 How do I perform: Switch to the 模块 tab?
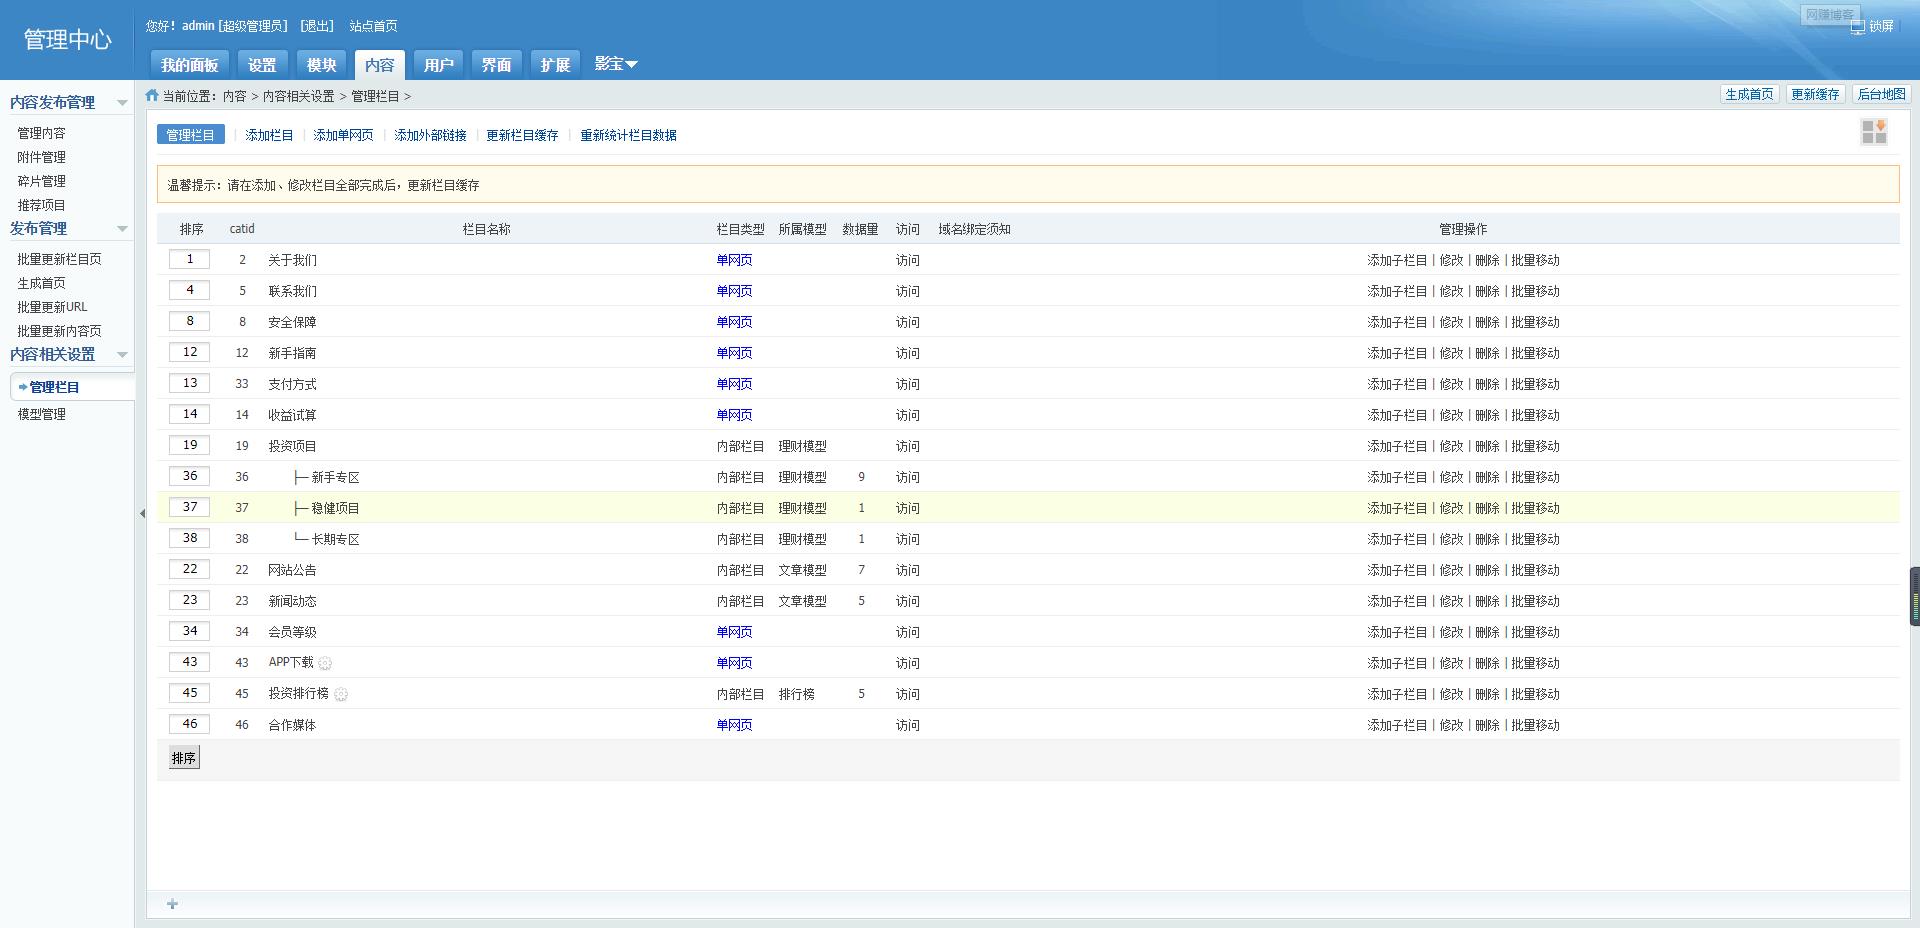coord(321,65)
